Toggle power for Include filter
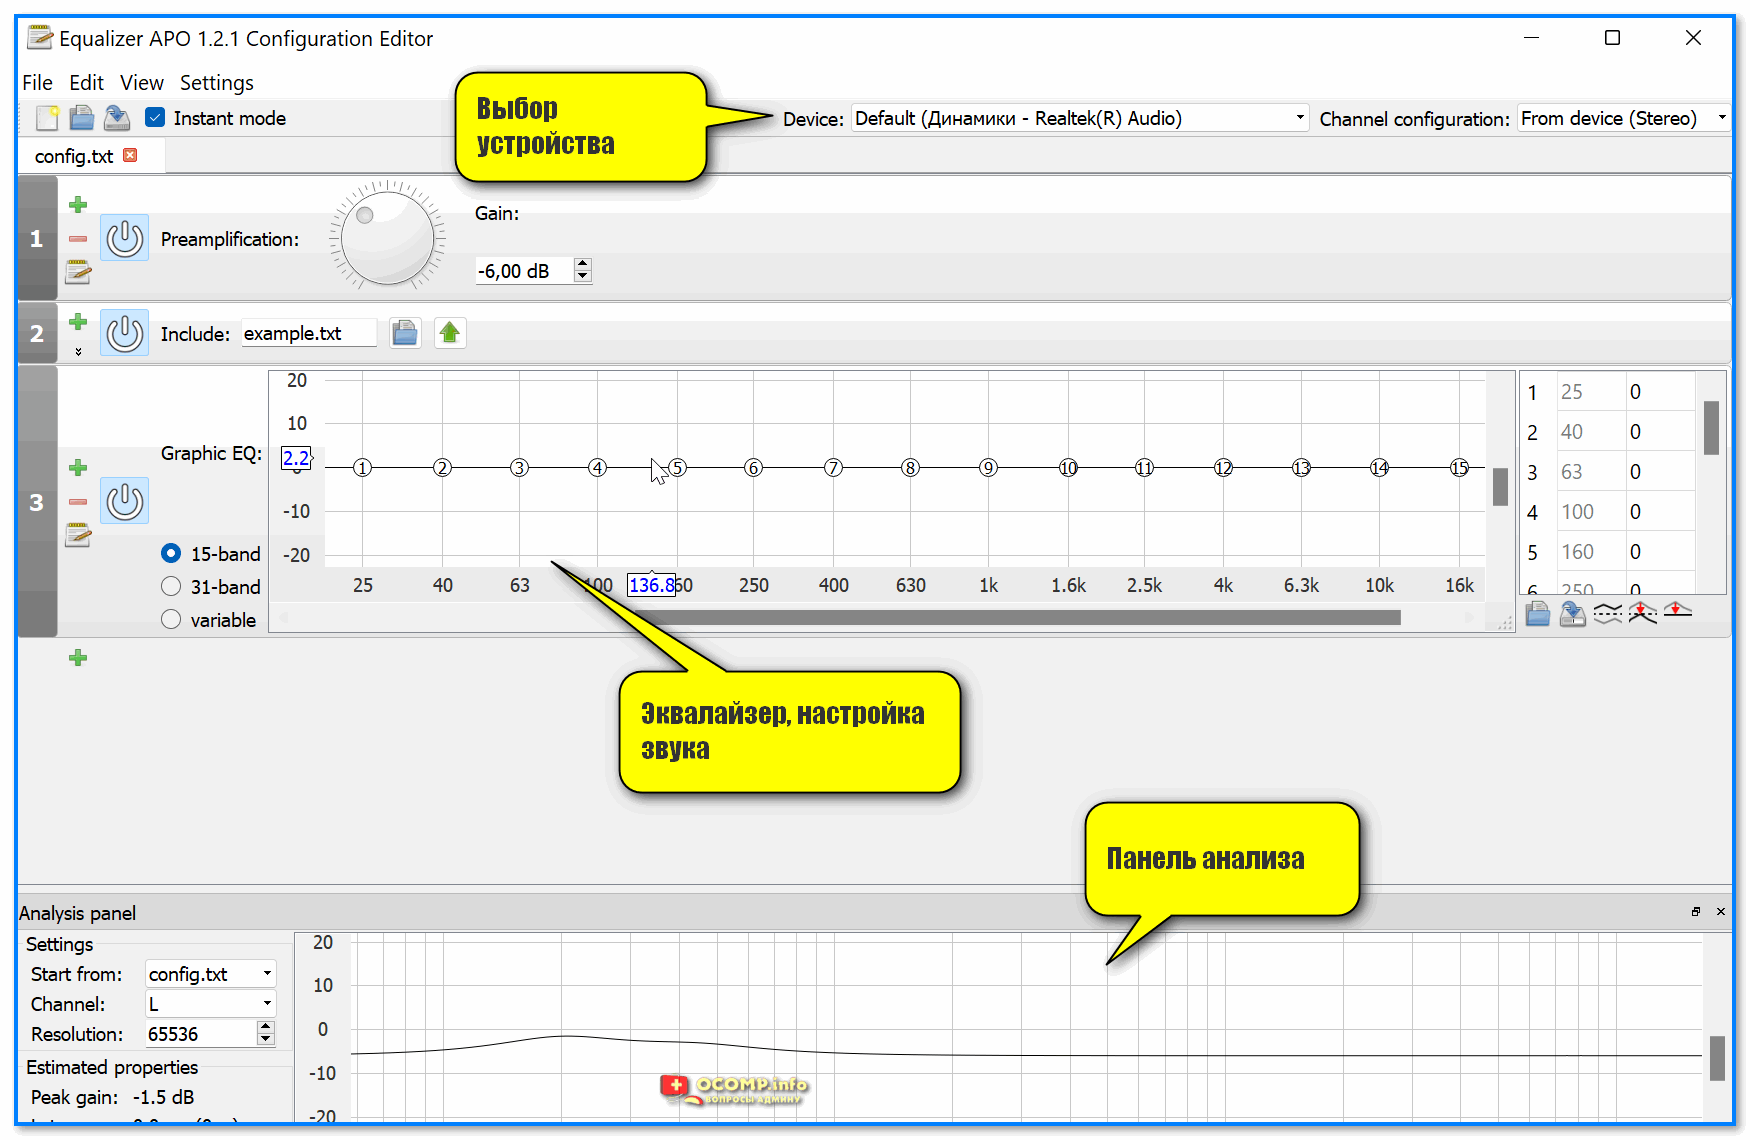 point(125,333)
